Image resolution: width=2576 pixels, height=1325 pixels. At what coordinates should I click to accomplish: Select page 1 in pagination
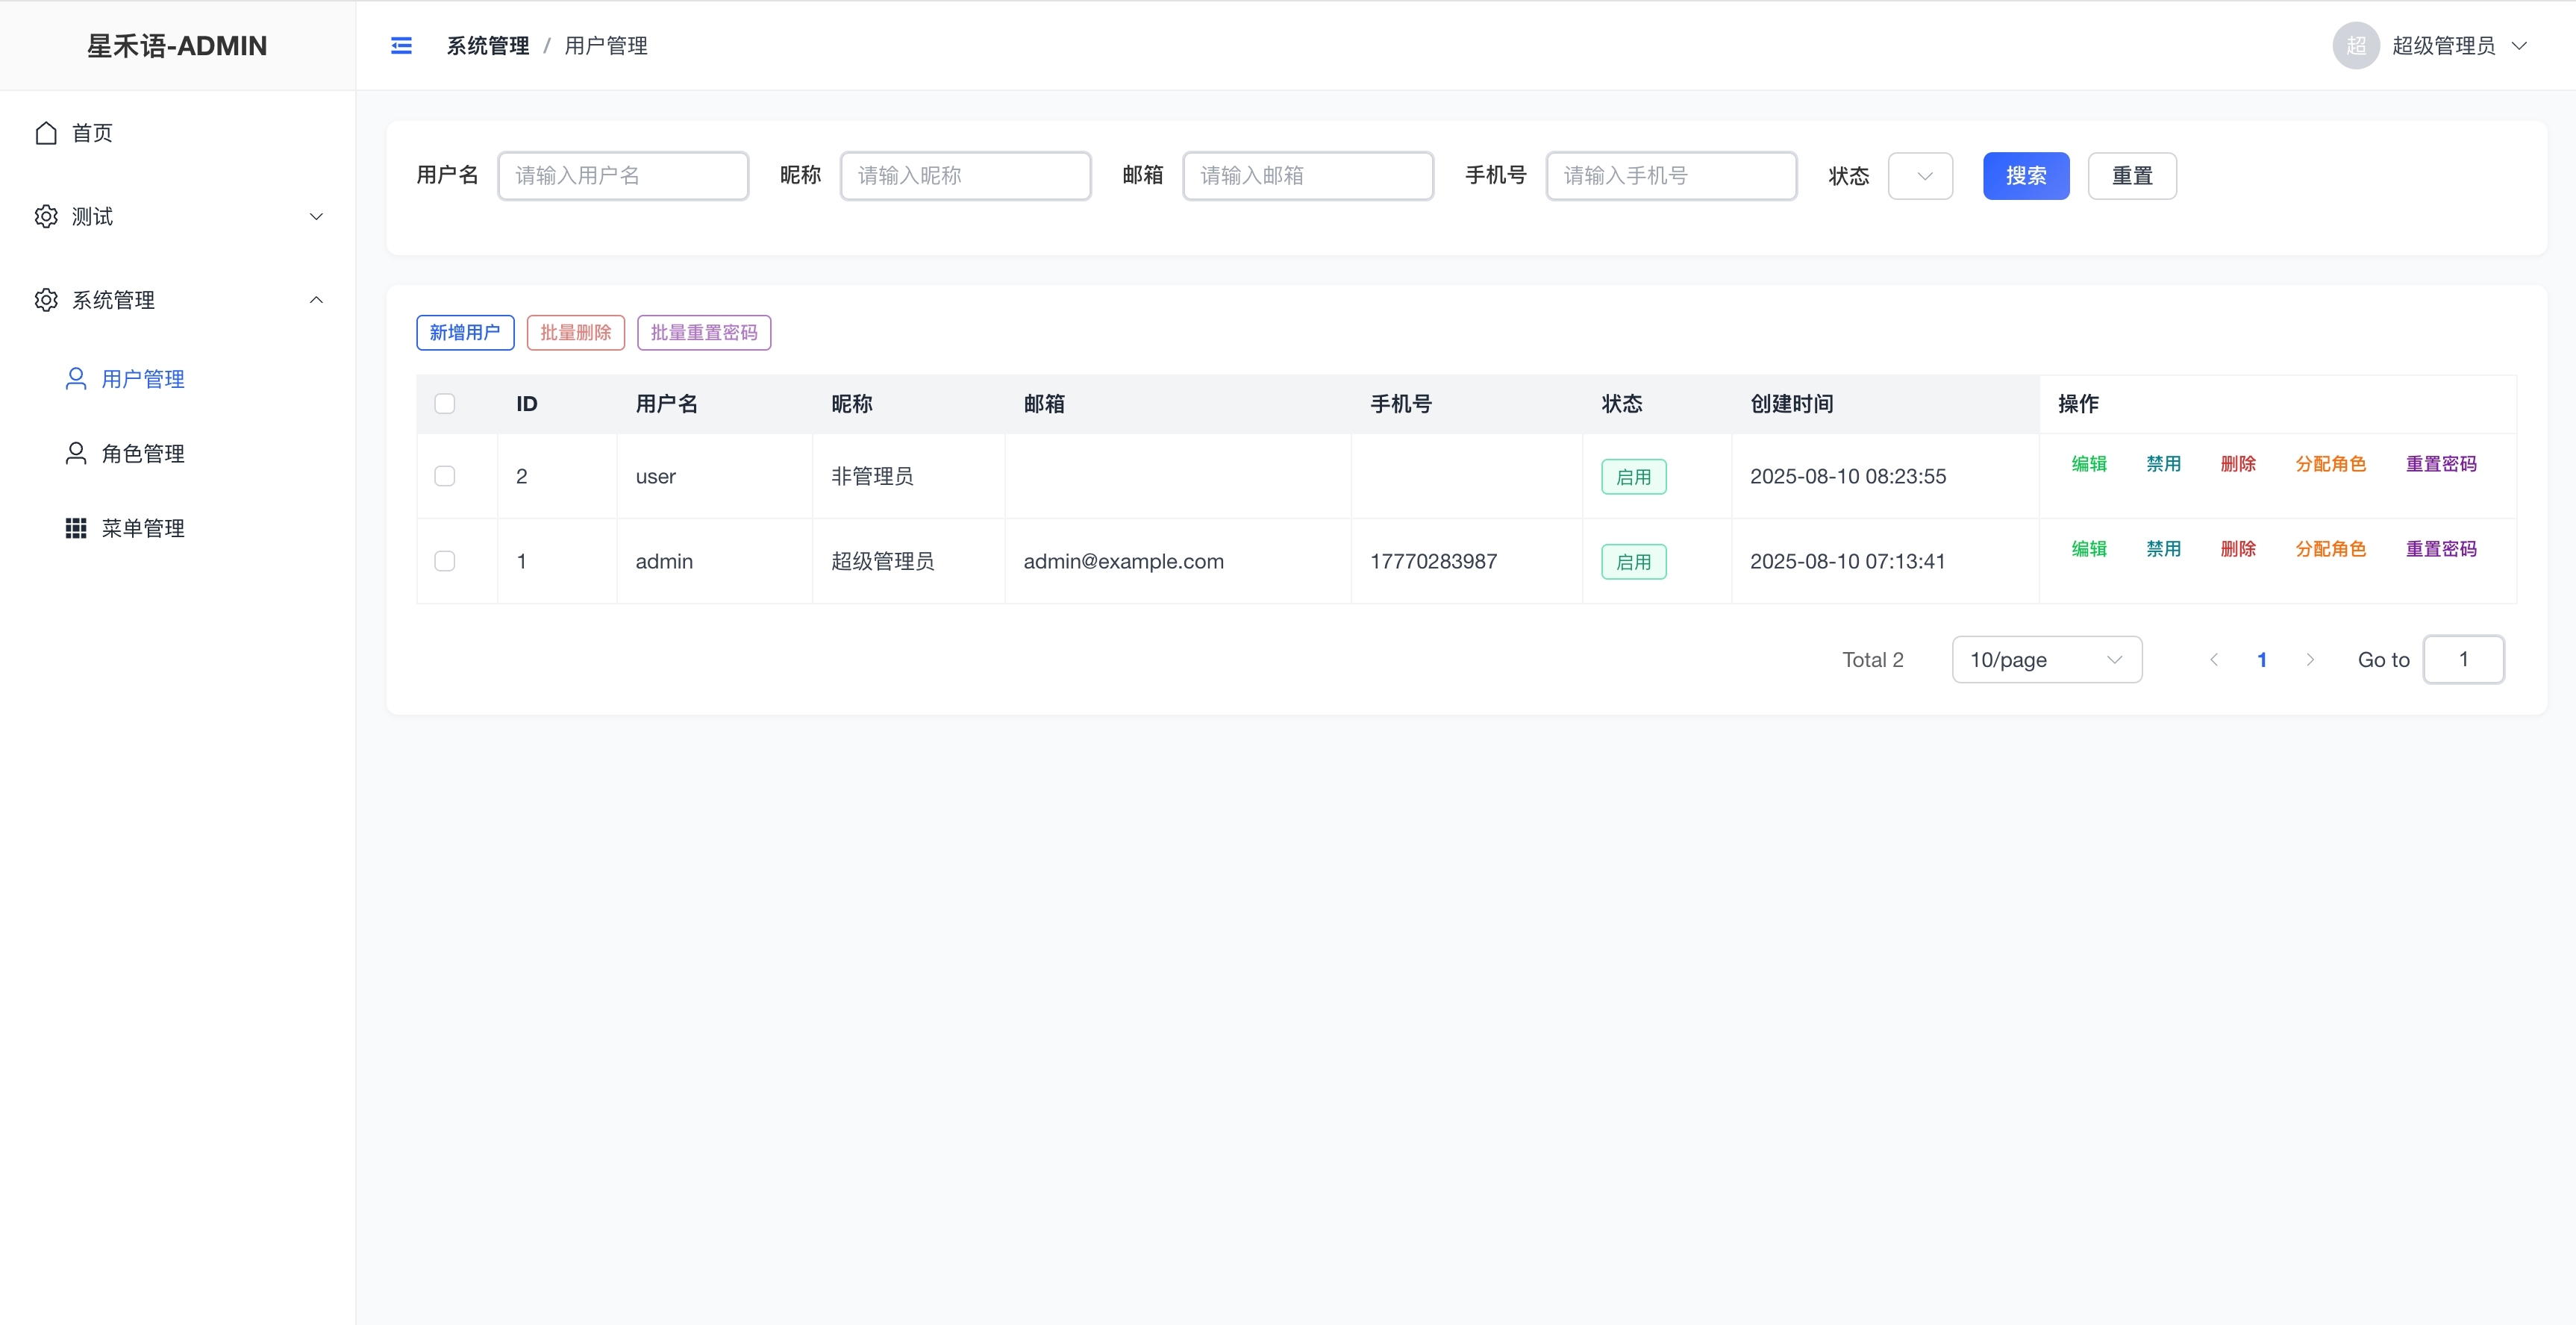pyautogui.click(x=2262, y=660)
